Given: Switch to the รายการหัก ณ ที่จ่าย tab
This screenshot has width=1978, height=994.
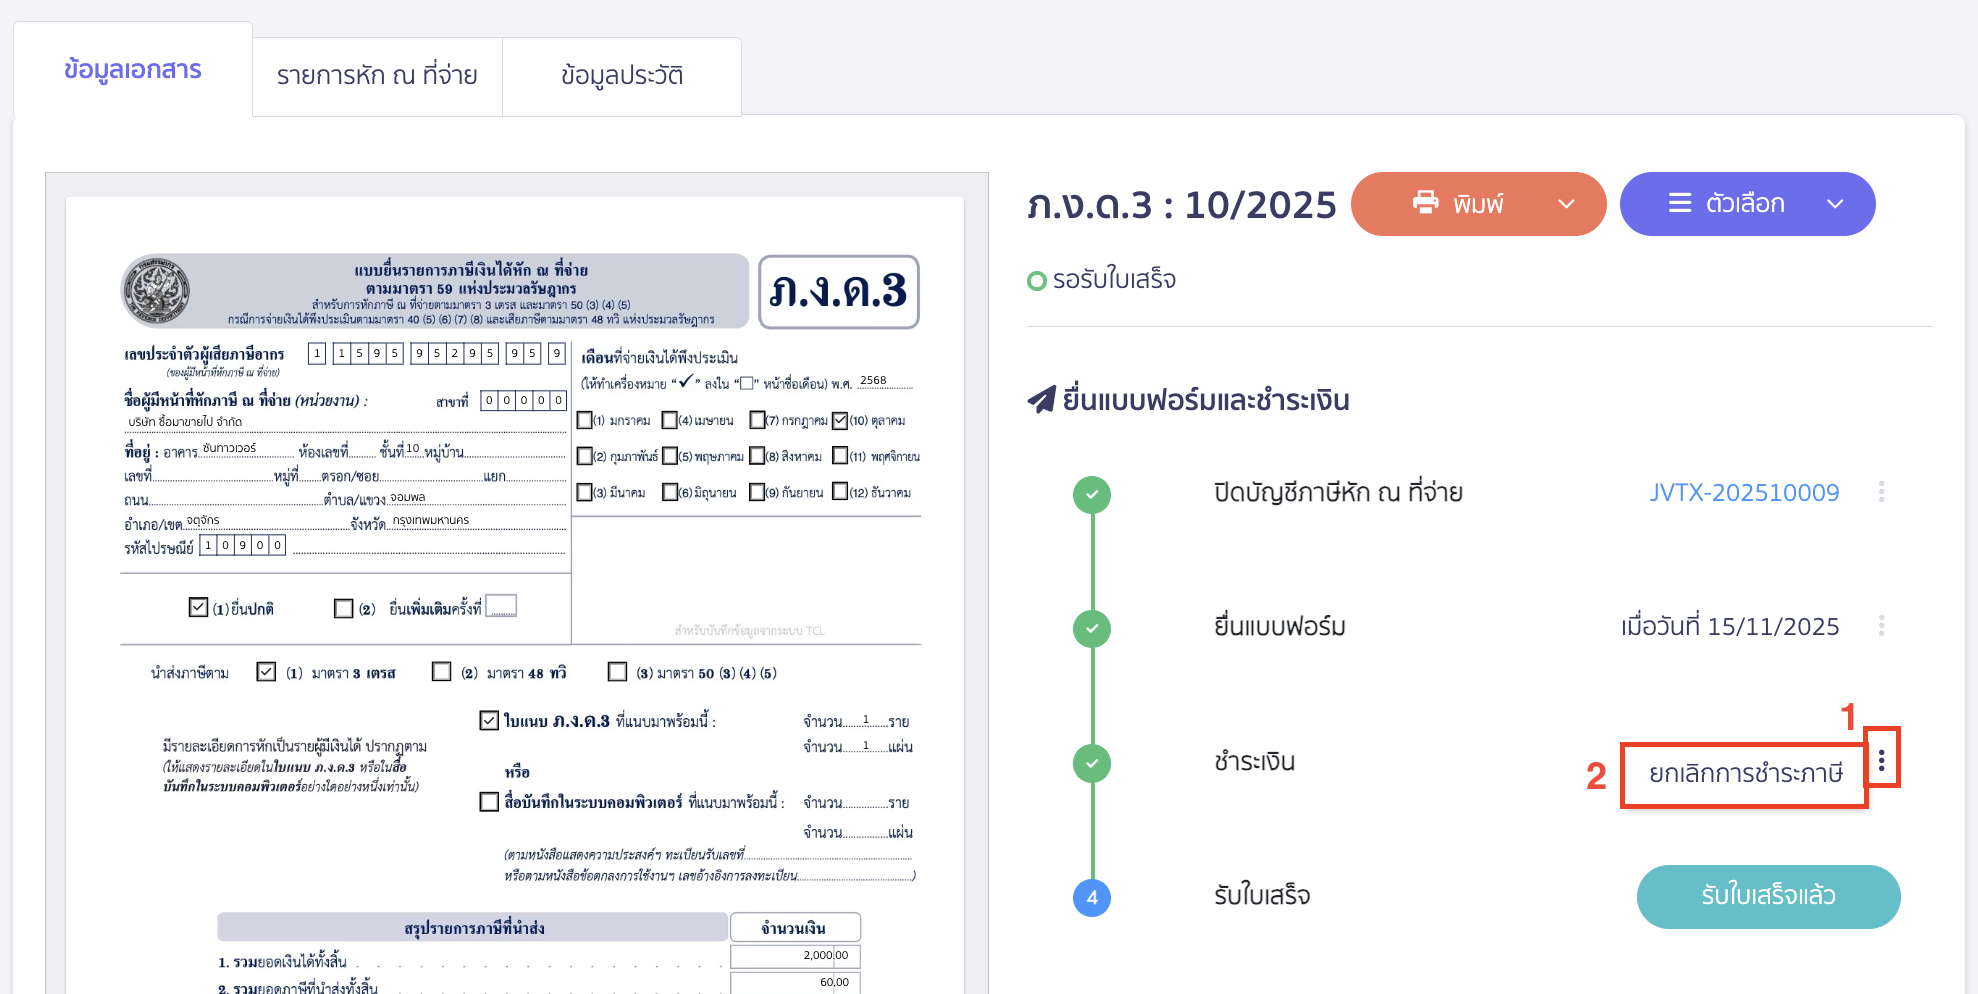Looking at the screenshot, I should coord(378,76).
